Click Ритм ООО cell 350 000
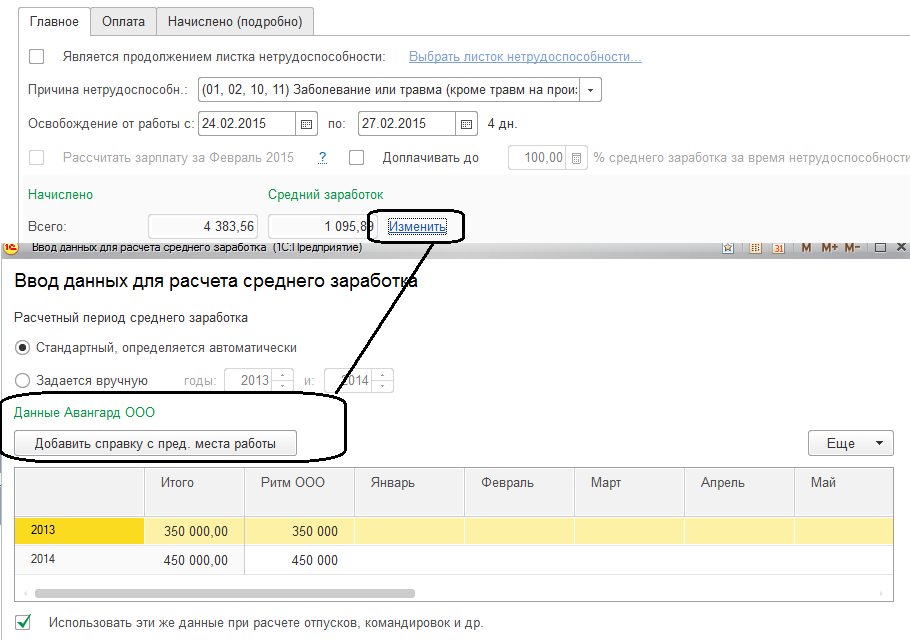 point(299,531)
